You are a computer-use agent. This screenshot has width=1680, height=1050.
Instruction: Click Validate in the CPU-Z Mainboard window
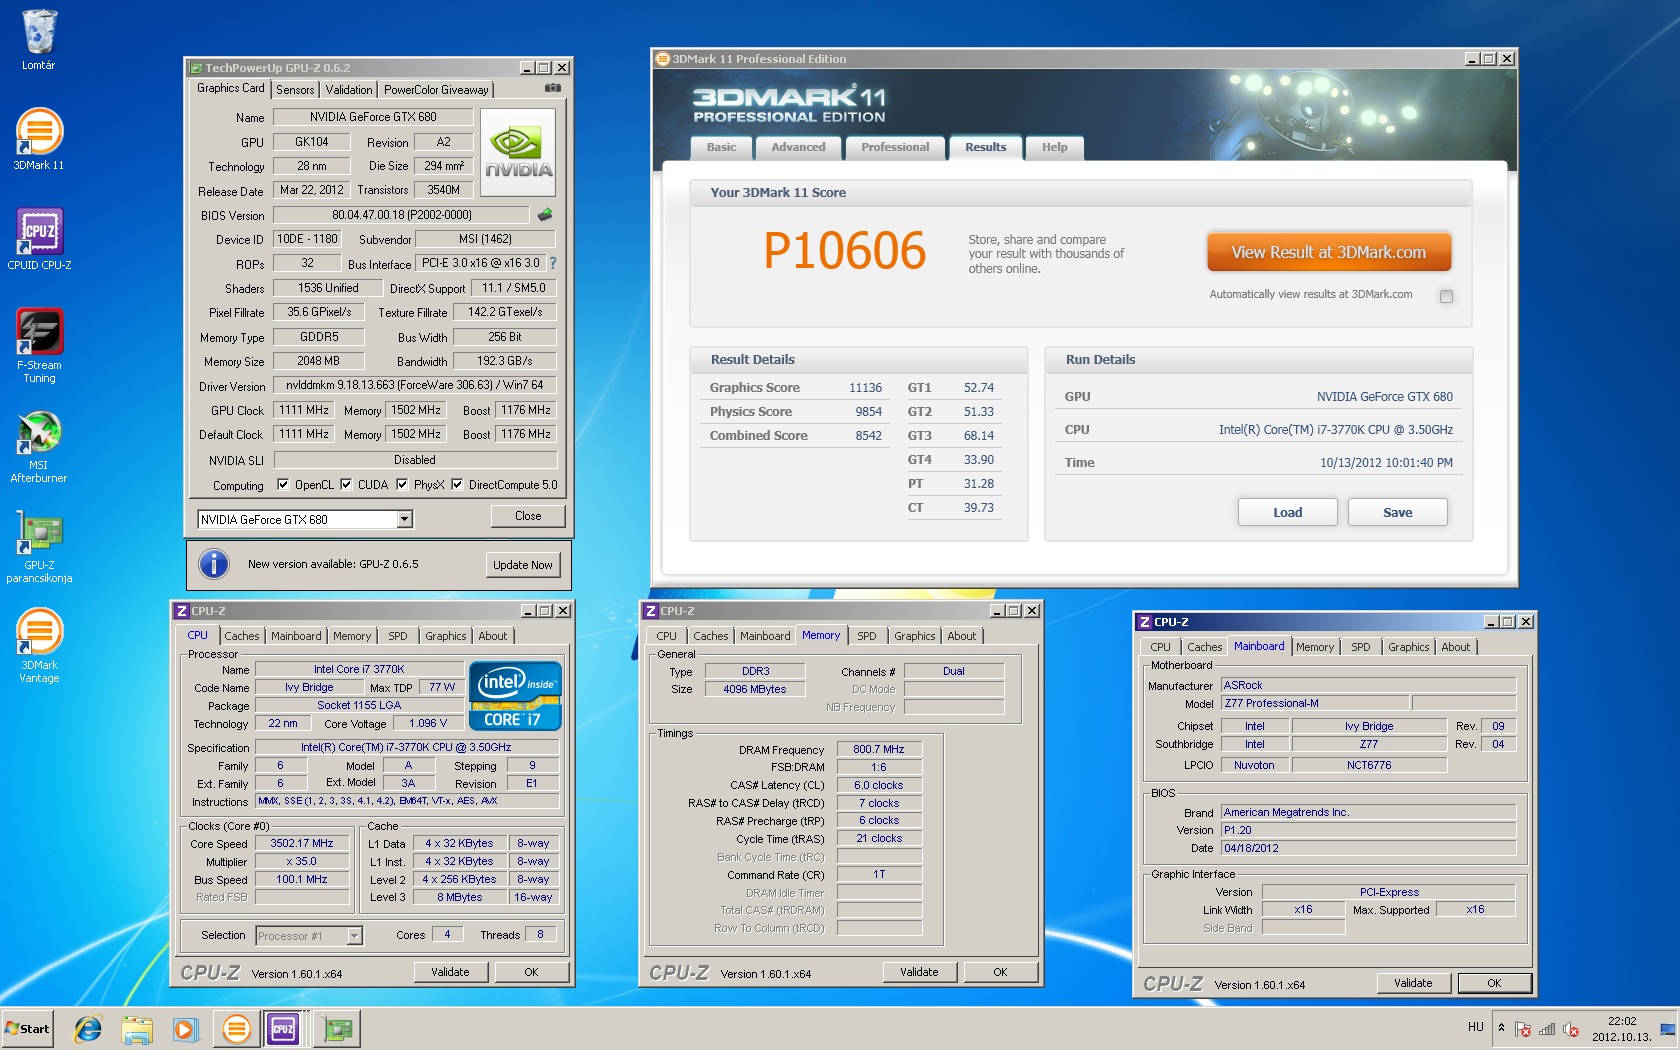(1413, 983)
